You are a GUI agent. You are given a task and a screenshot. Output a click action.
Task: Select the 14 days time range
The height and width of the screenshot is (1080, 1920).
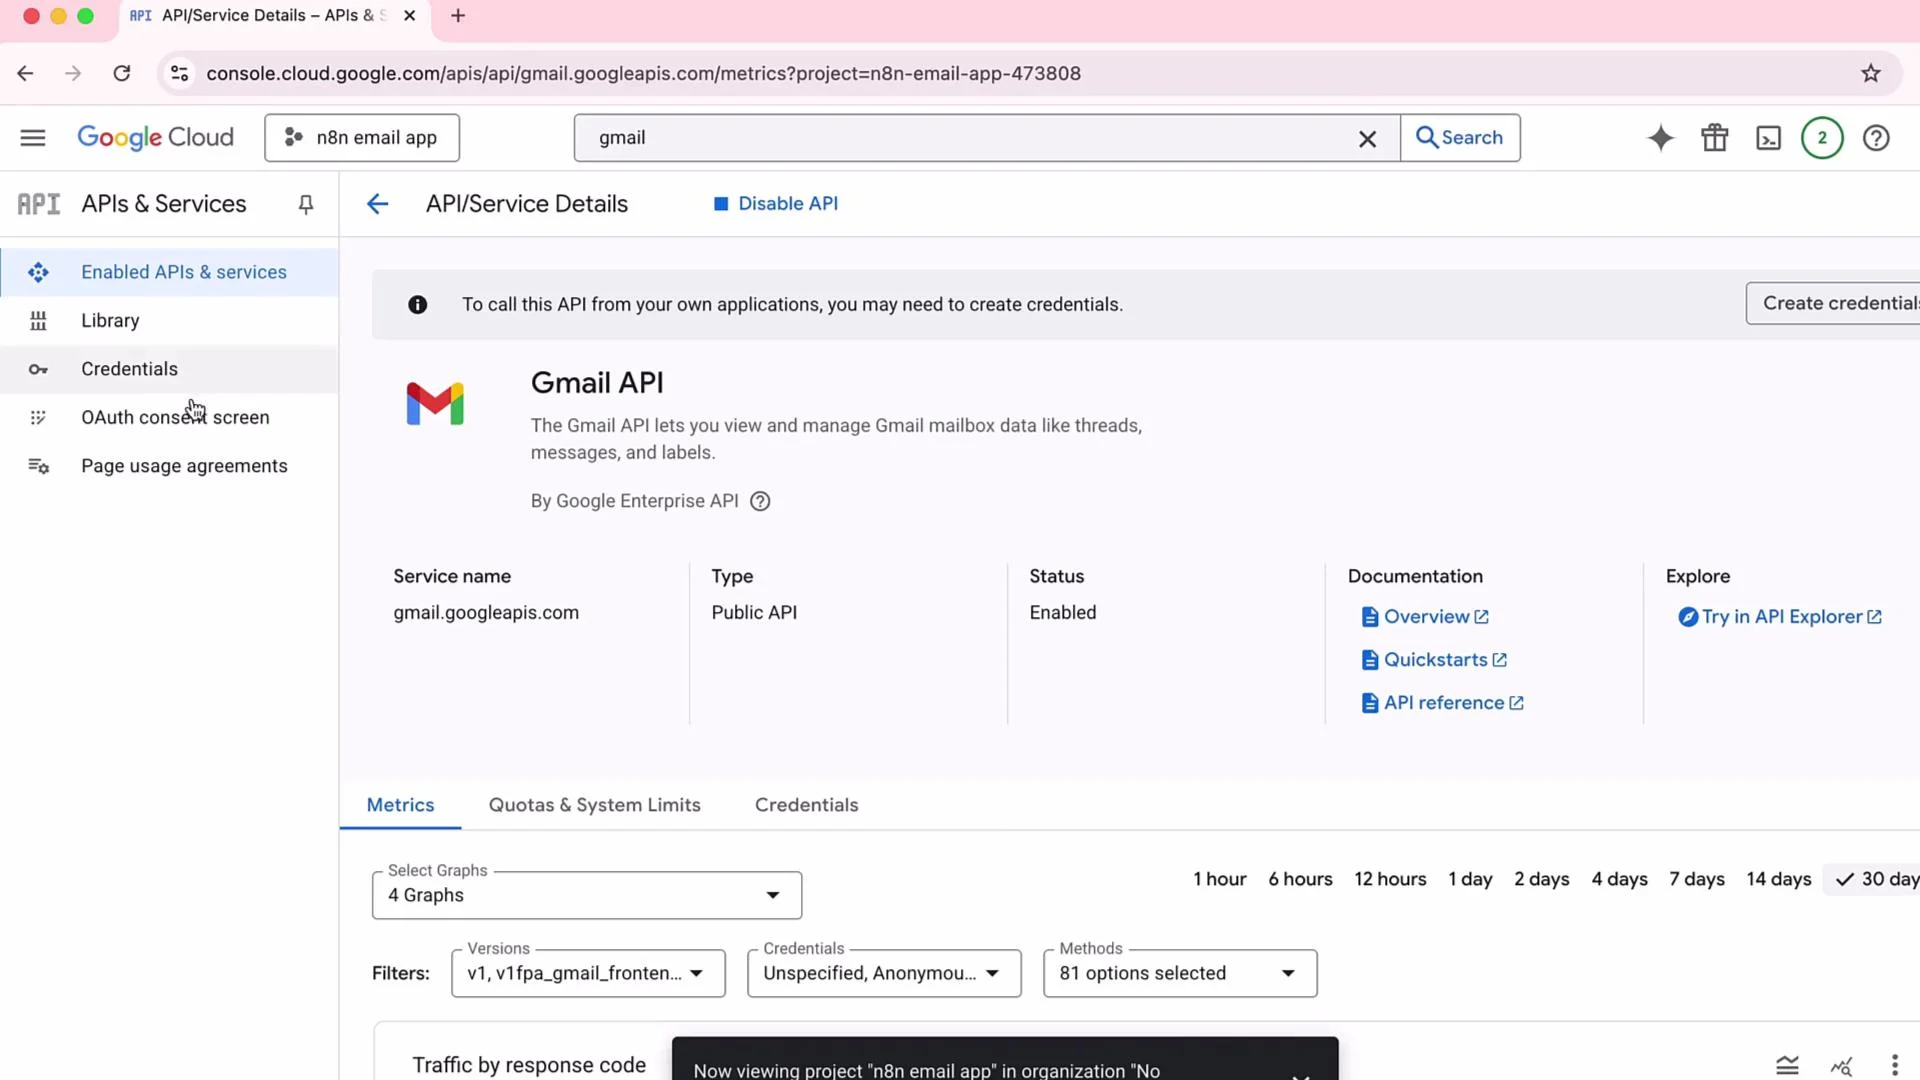click(x=1778, y=879)
